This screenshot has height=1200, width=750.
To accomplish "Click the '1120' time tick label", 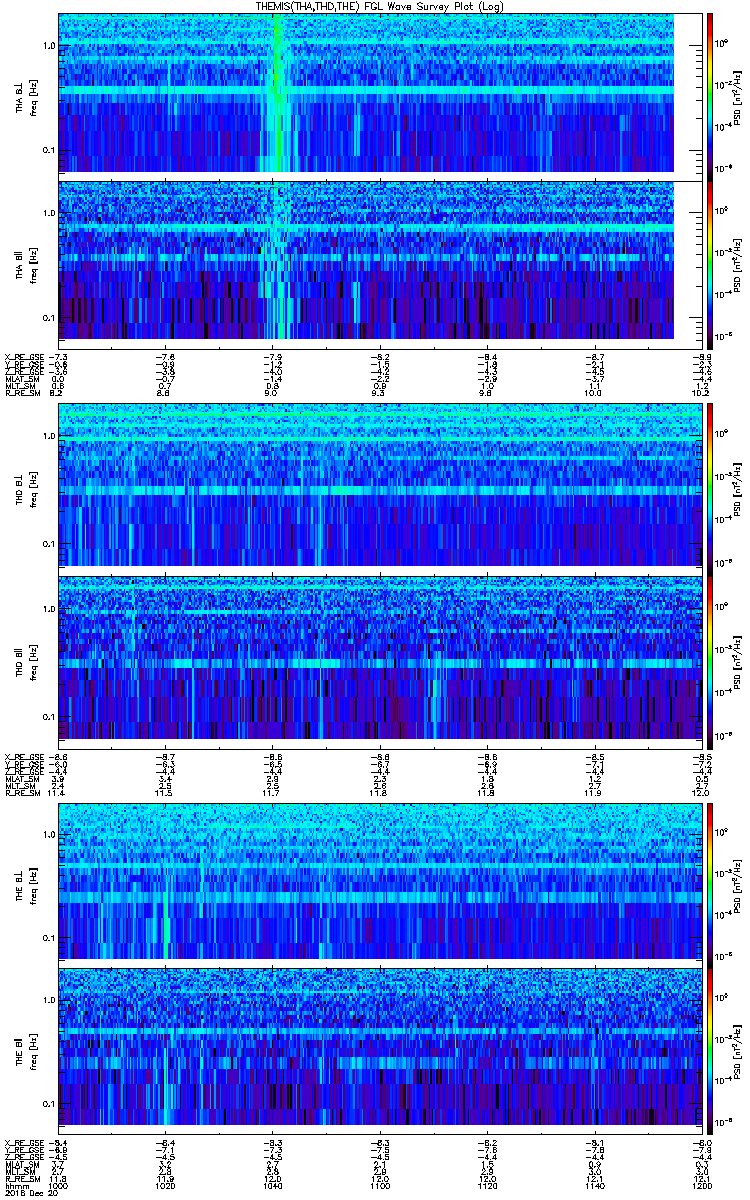I will [487, 1186].
